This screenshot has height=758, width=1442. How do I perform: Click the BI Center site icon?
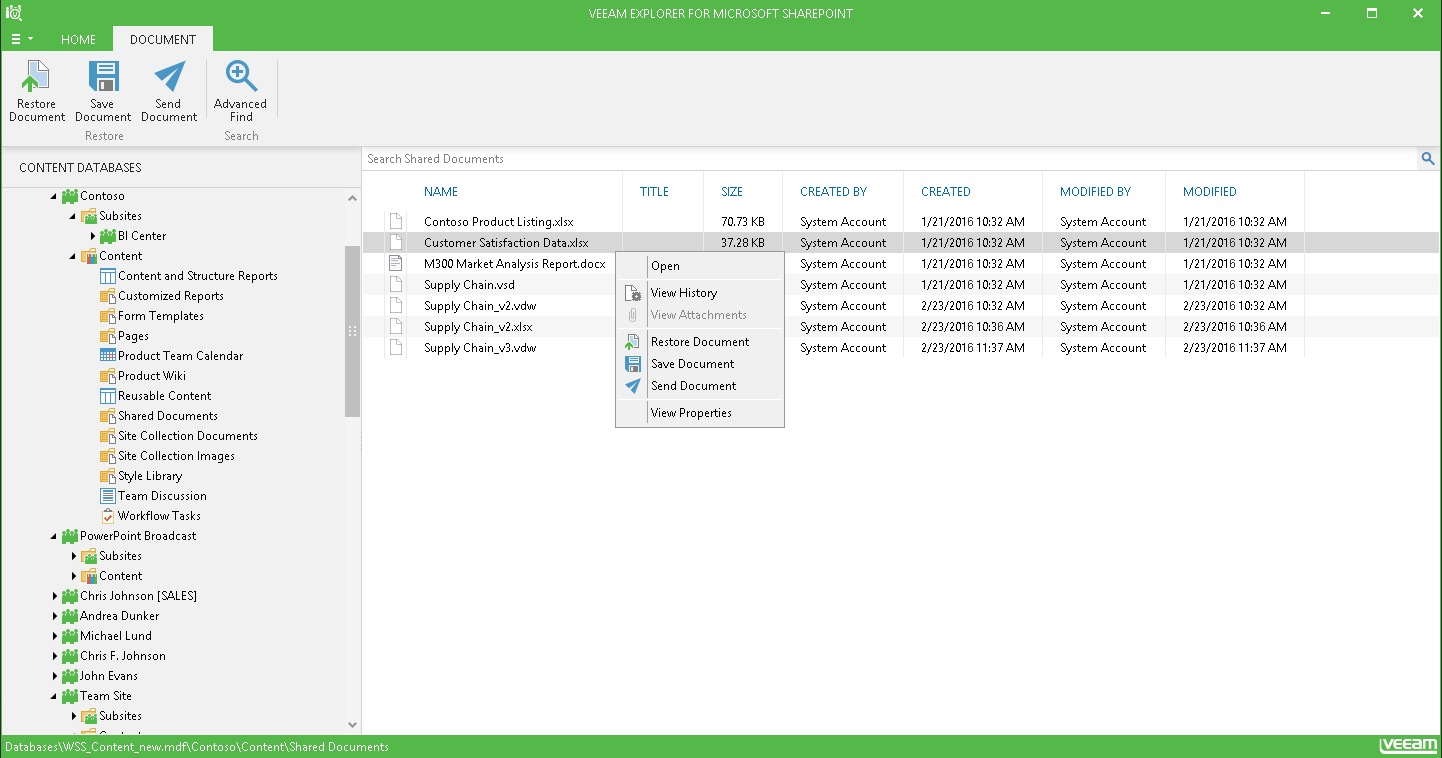click(x=108, y=236)
